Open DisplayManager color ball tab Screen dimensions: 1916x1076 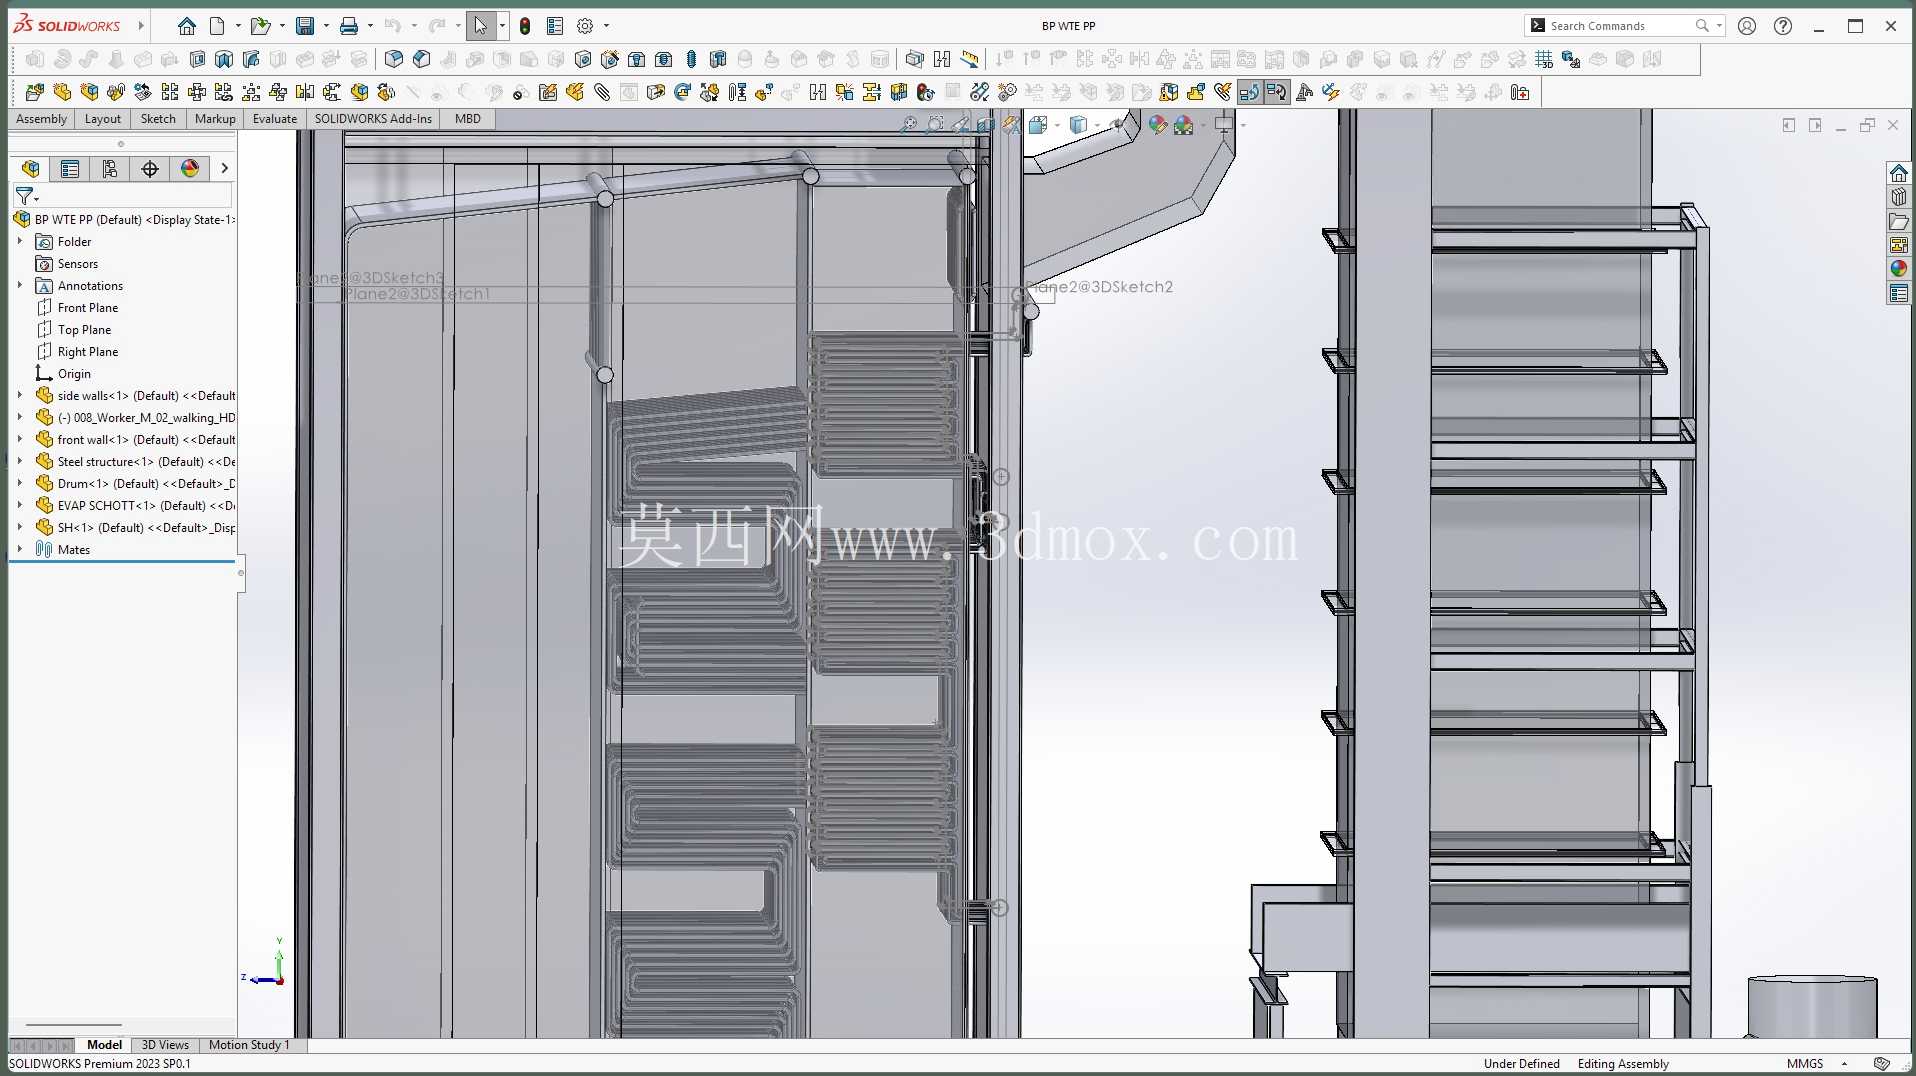[x=190, y=168]
